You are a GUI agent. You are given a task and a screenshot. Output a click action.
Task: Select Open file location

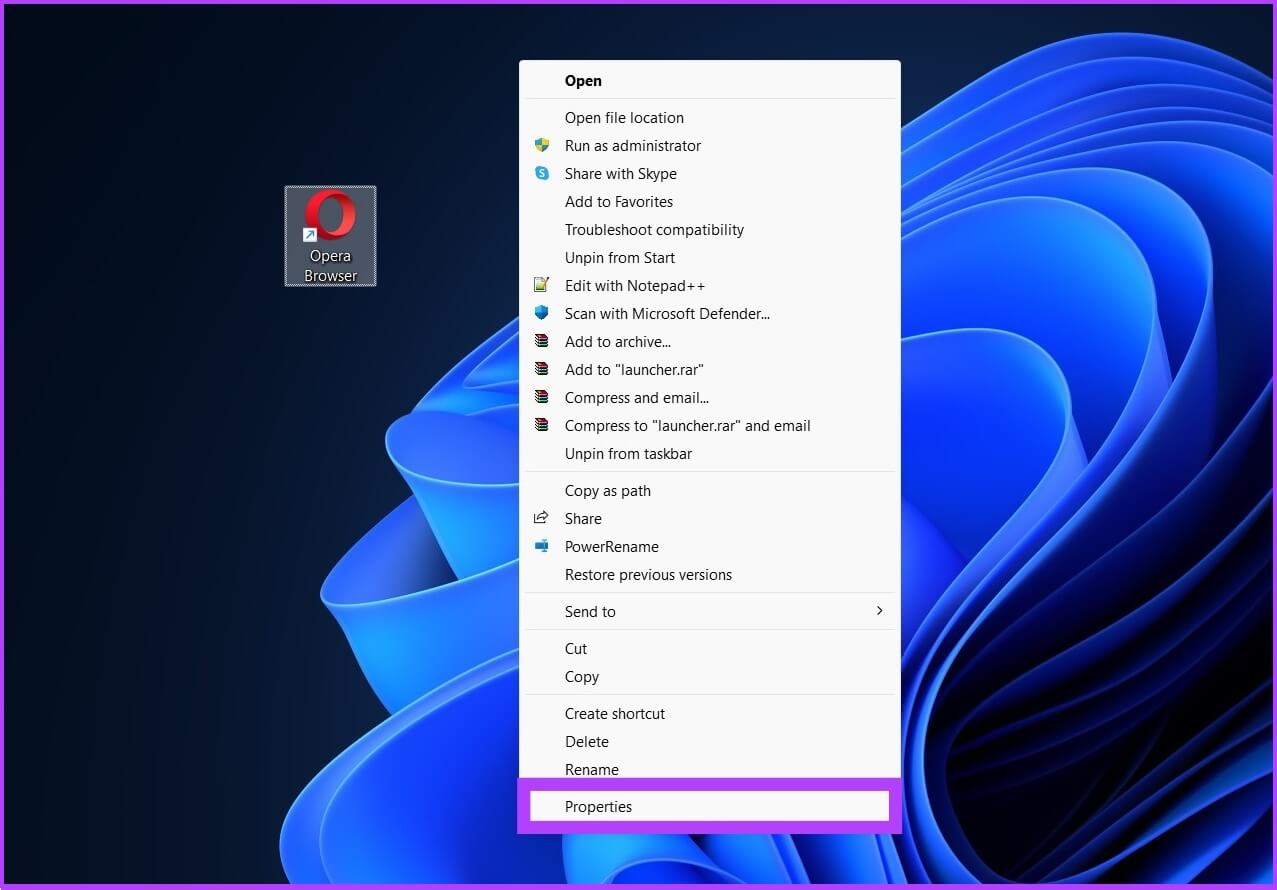point(710,117)
